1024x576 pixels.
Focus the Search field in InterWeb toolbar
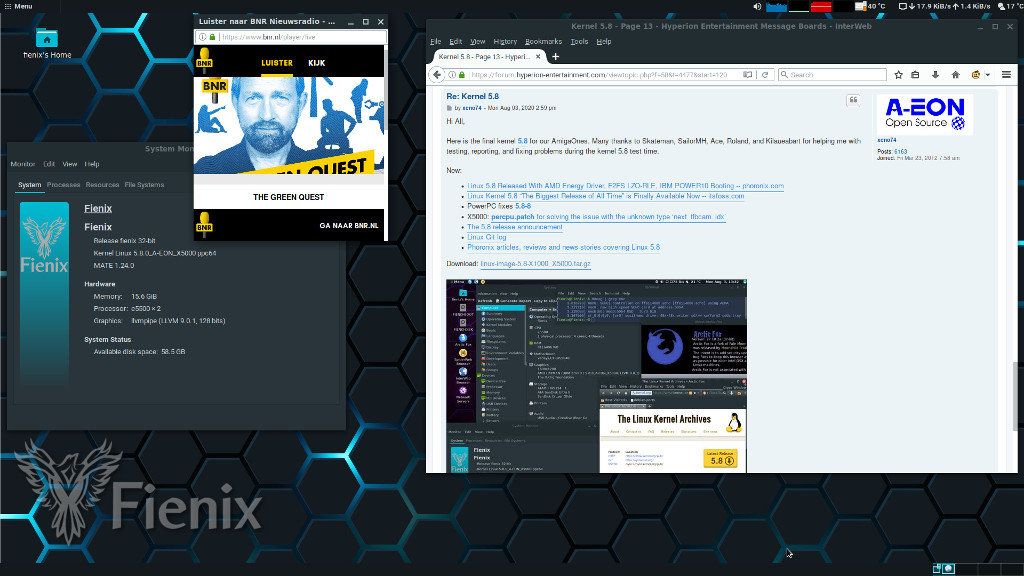pos(833,74)
